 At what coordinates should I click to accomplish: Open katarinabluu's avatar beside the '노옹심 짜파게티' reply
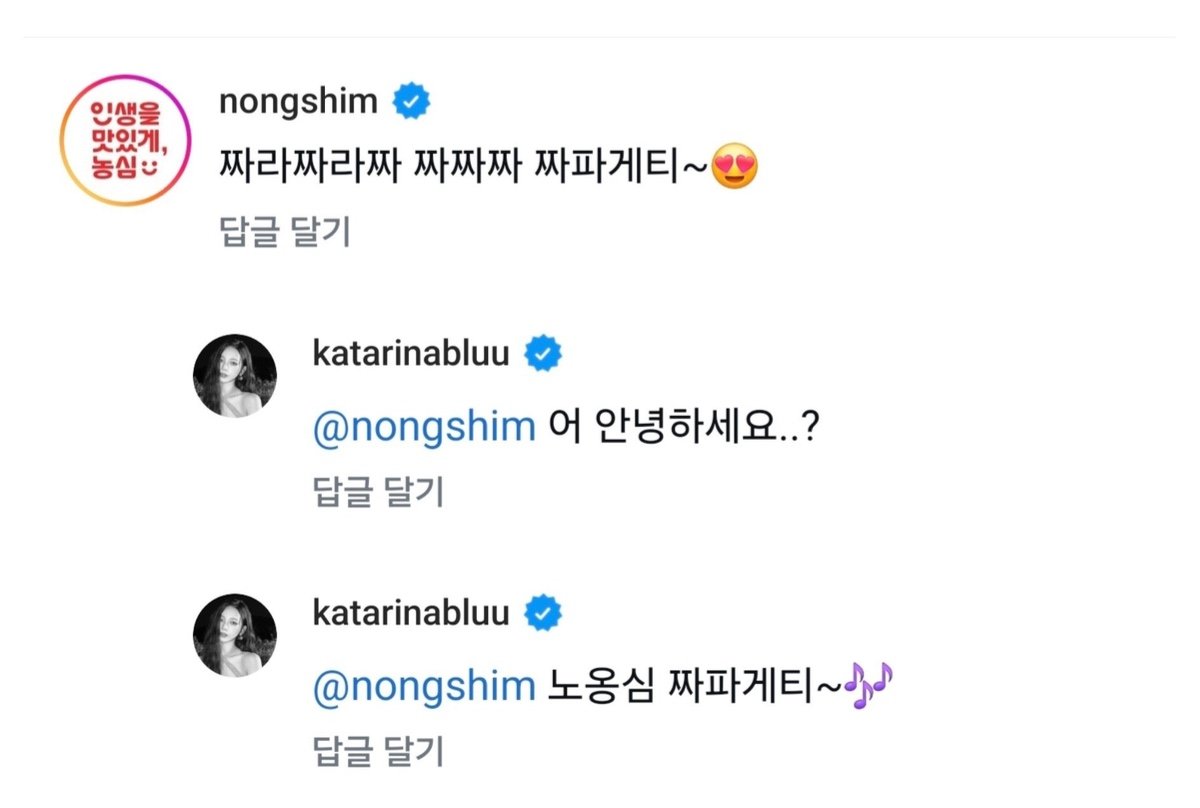pos(234,635)
